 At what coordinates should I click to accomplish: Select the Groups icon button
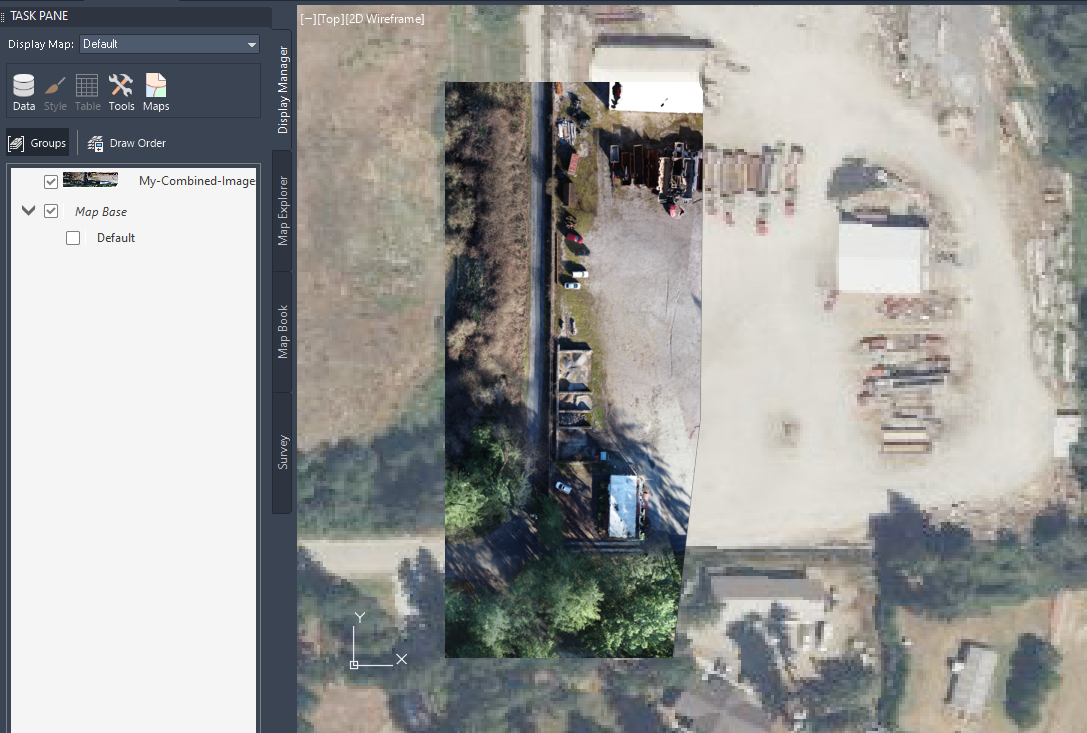37,142
